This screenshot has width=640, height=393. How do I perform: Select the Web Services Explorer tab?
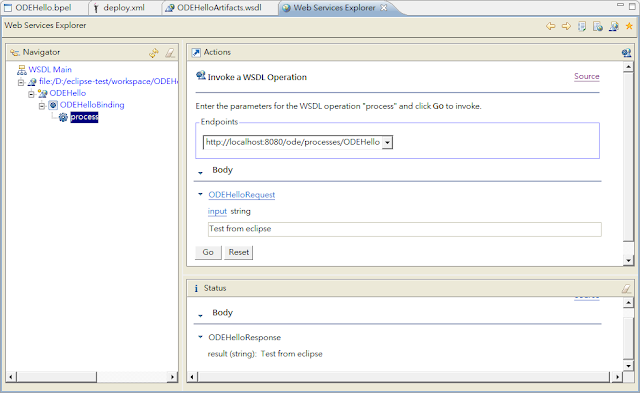[x=334, y=8]
